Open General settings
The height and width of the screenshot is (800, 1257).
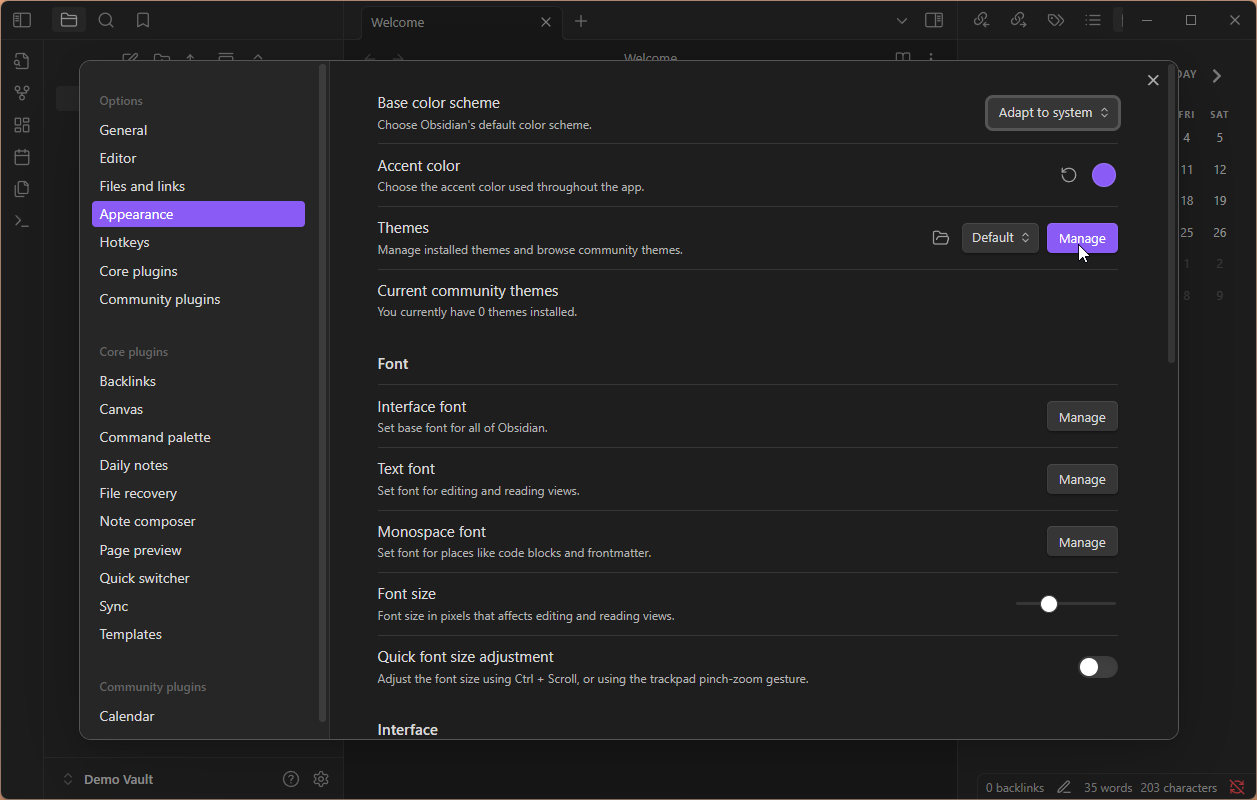(x=198, y=130)
